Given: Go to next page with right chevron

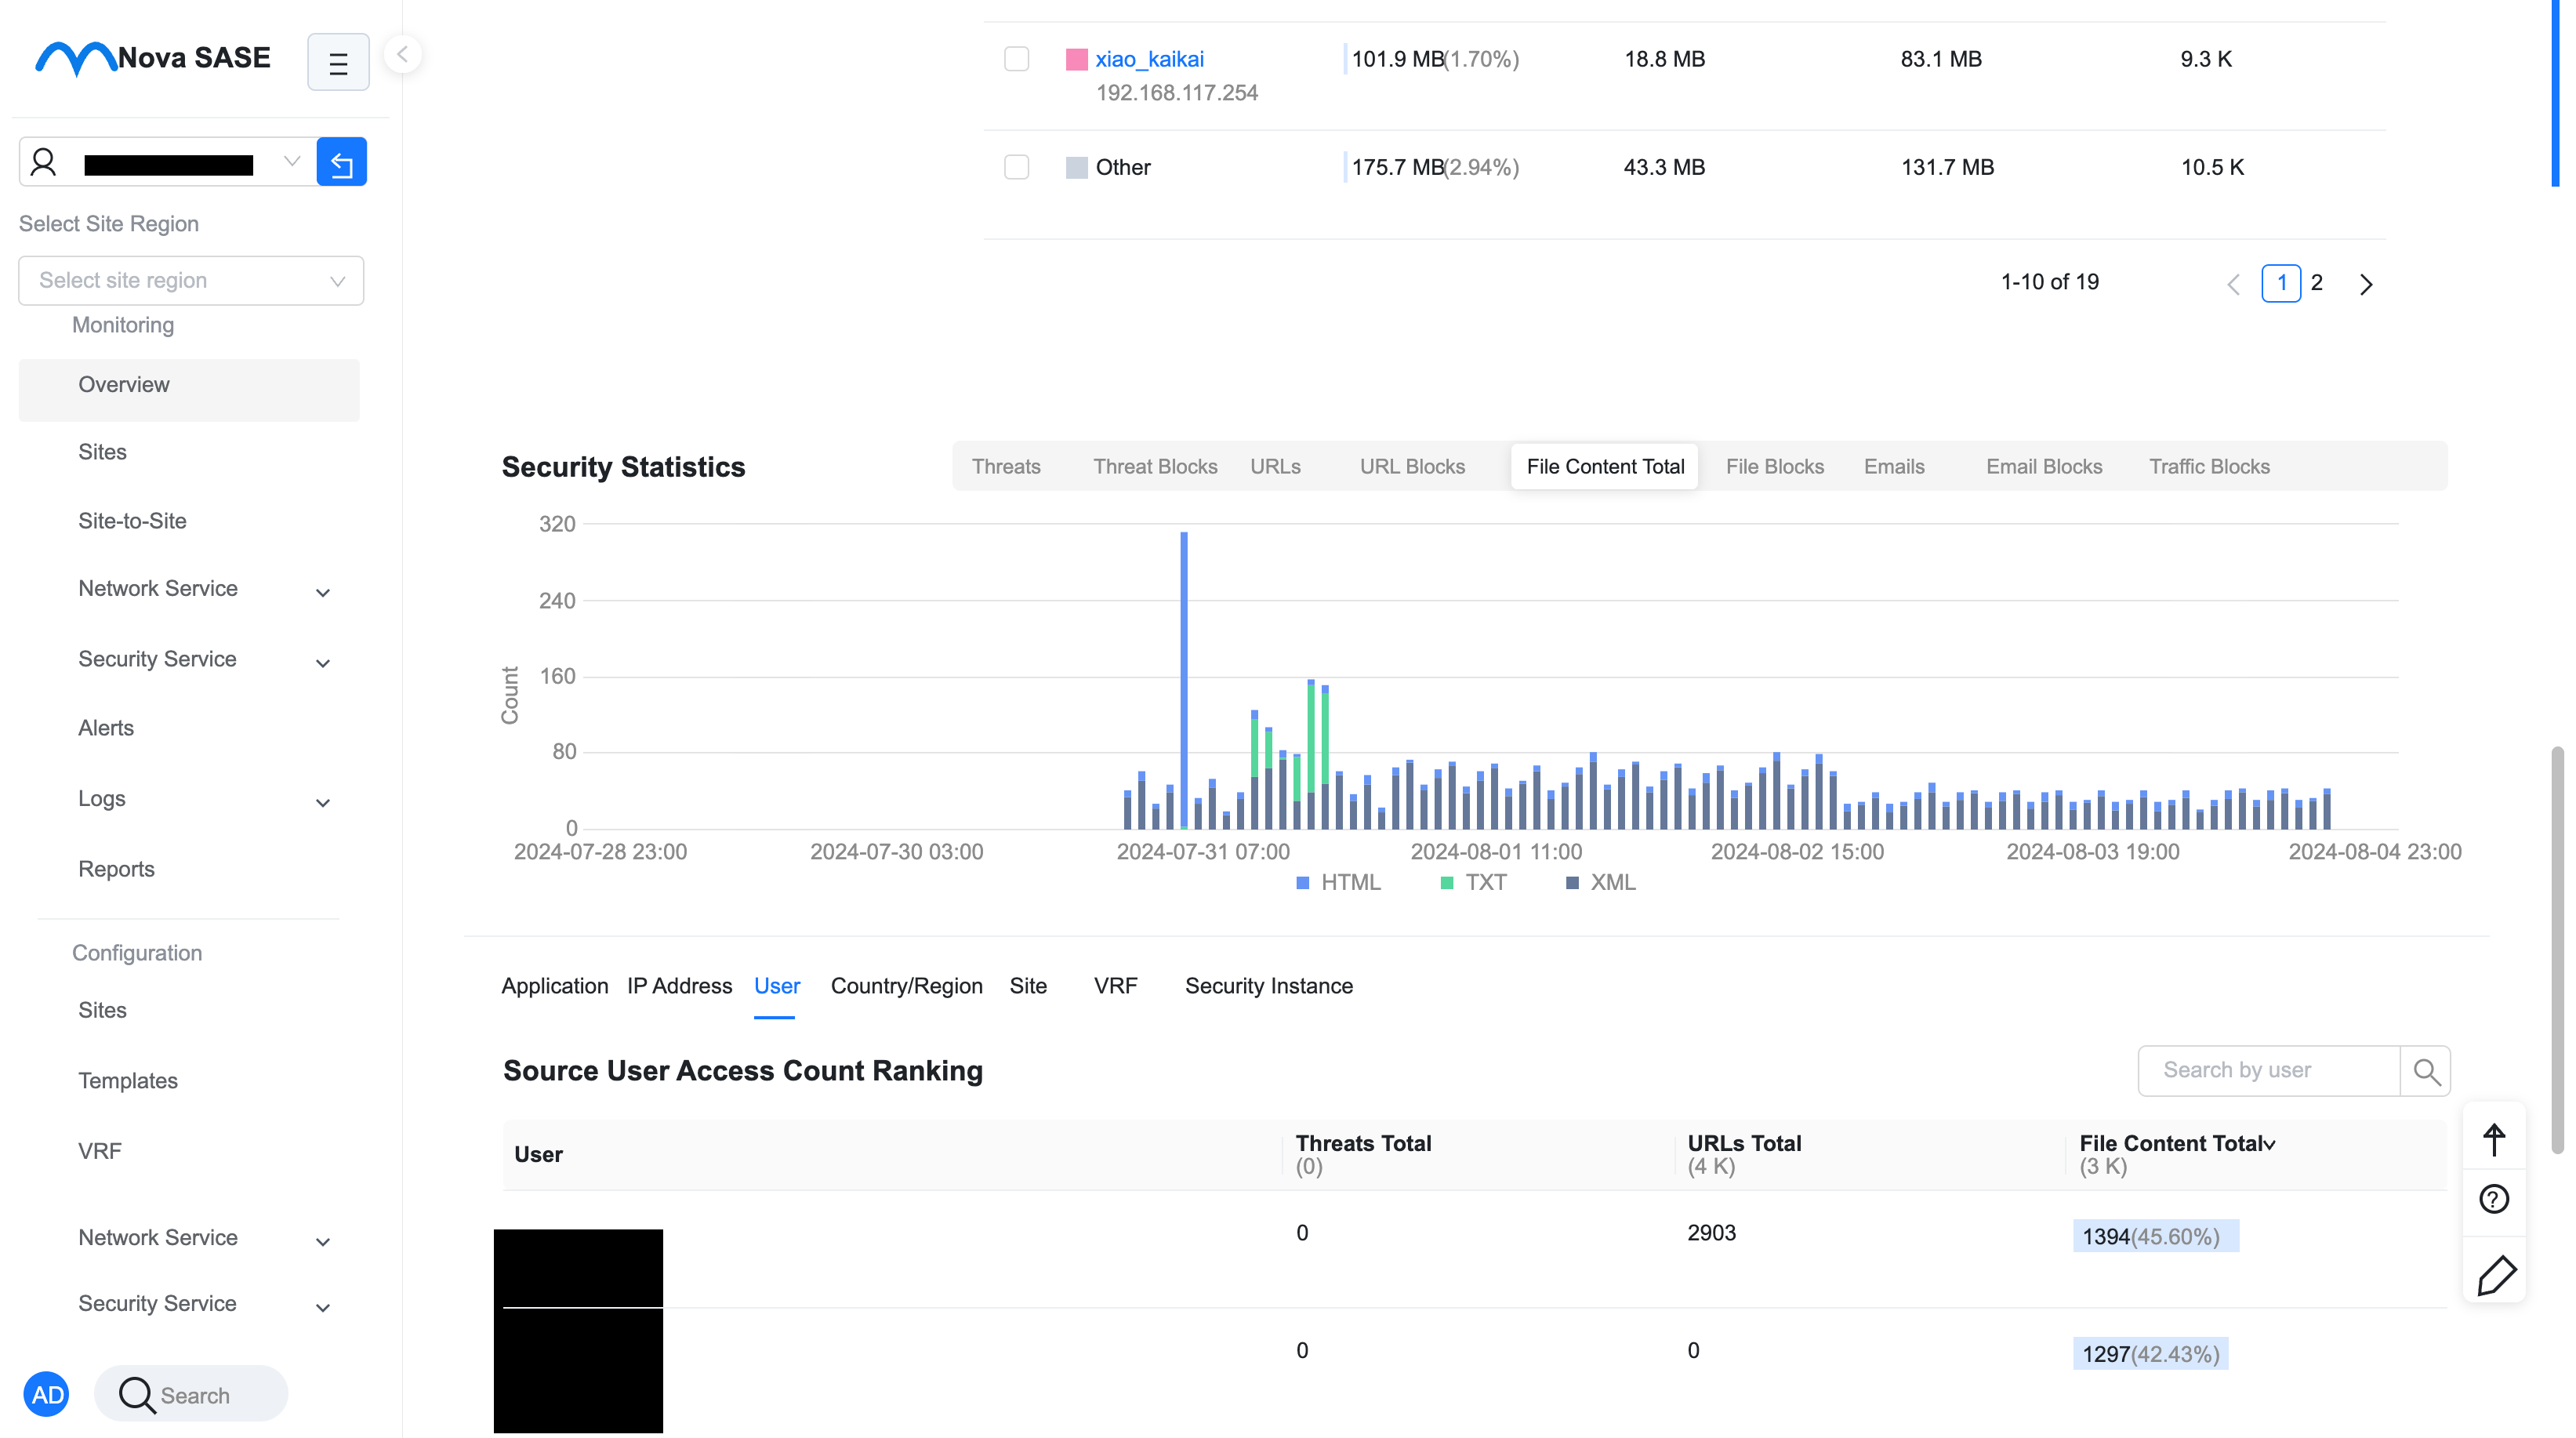Looking at the screenshot, I should point(2366,284).
